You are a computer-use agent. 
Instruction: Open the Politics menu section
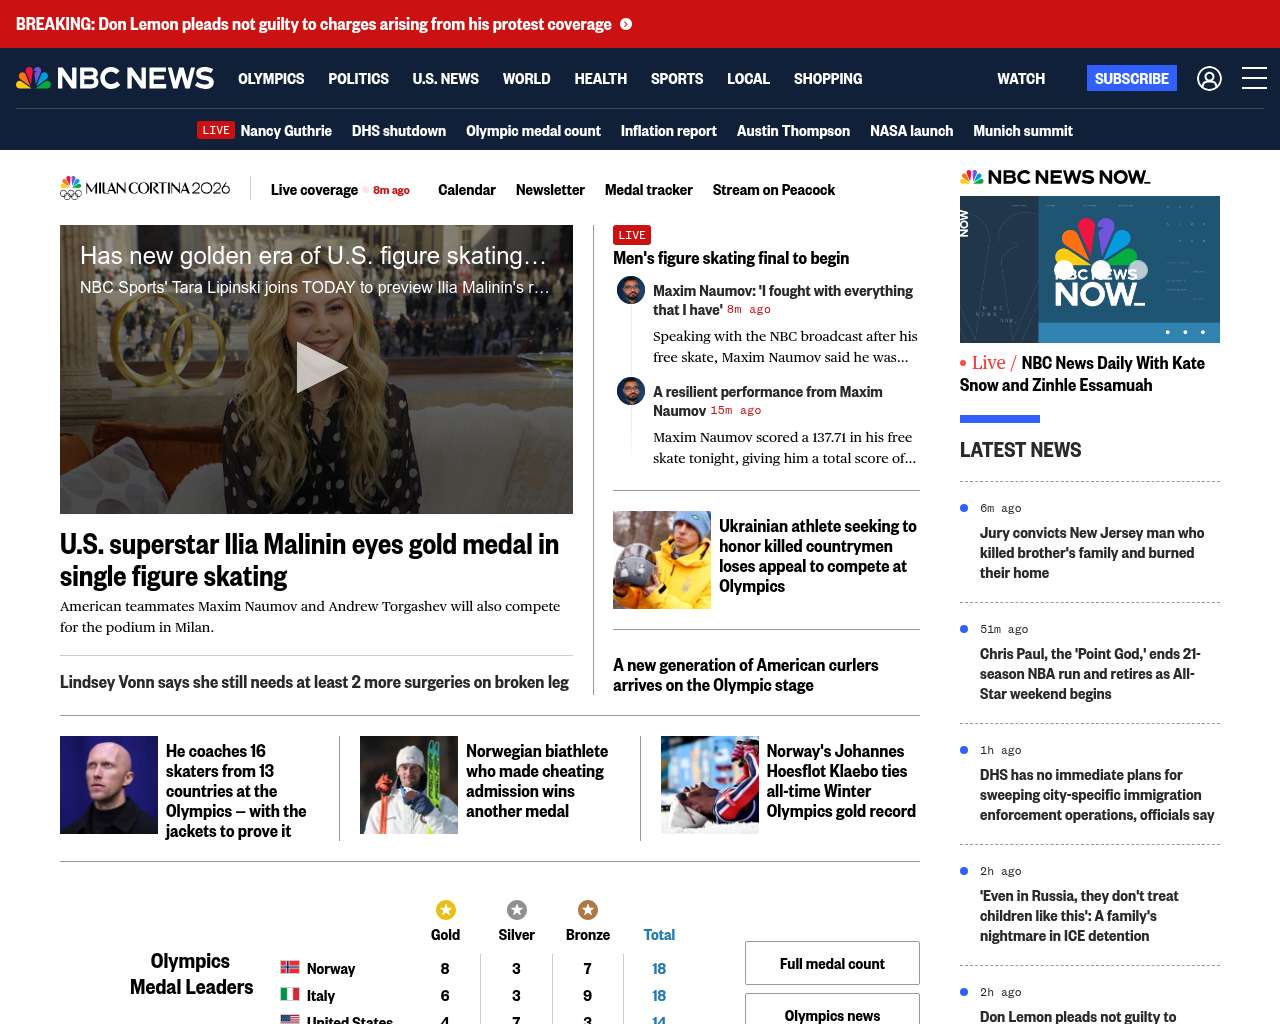(x=358, y=78)
